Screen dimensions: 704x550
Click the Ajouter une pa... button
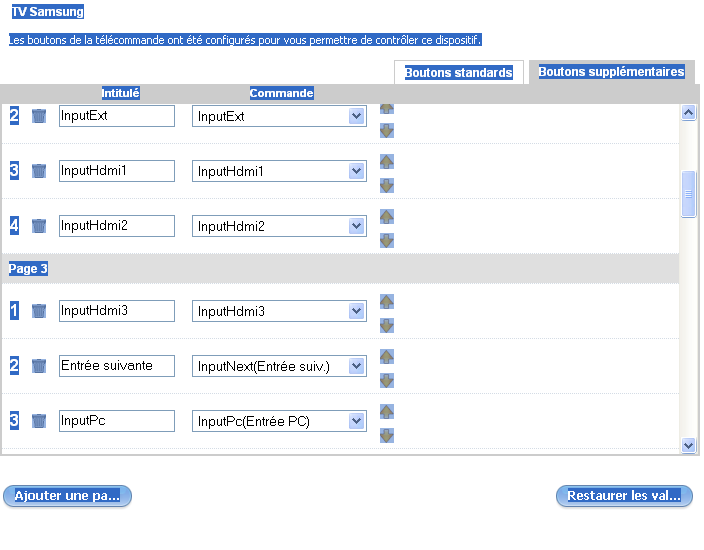click(x=67, y=496)
